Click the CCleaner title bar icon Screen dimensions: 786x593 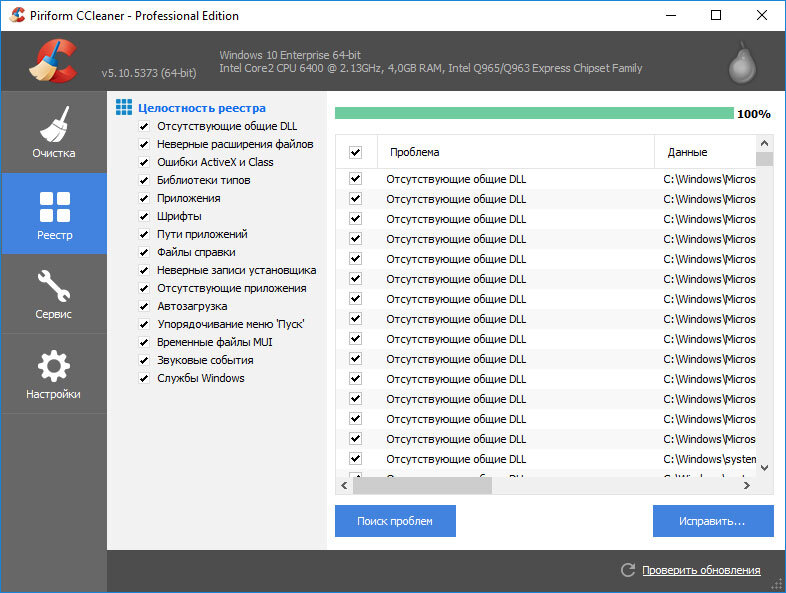pos(17,15)
